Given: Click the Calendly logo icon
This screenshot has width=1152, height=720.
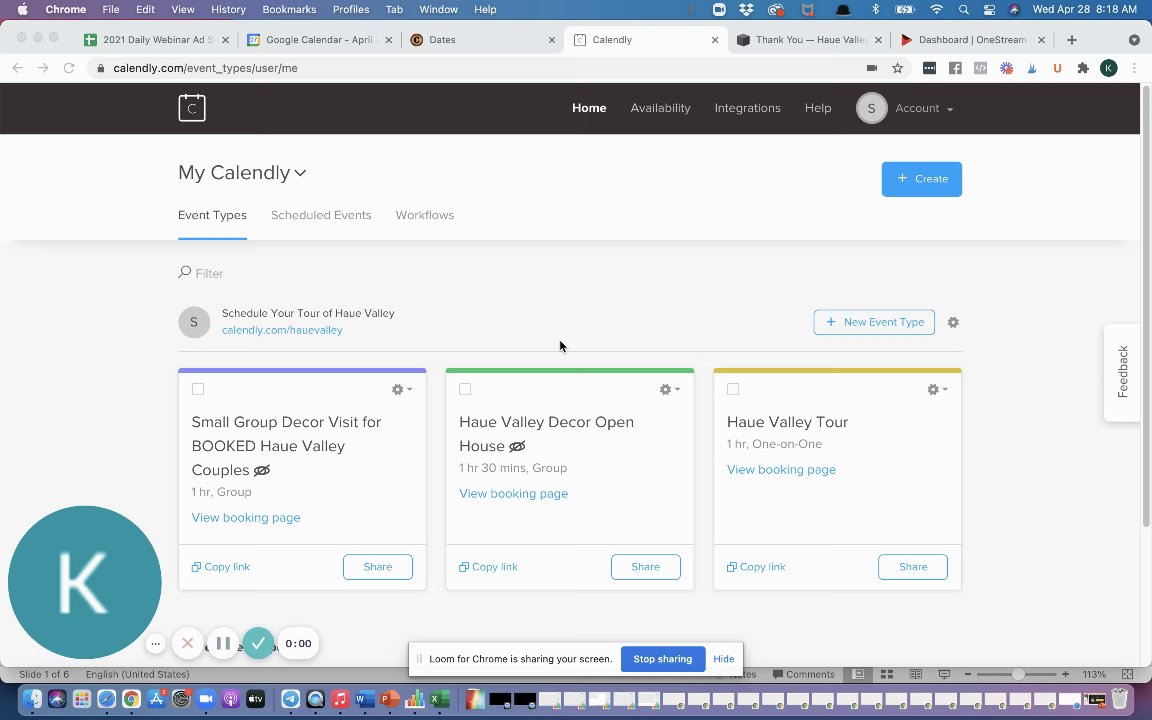Looking at the screenshot, I should [192, 108].
